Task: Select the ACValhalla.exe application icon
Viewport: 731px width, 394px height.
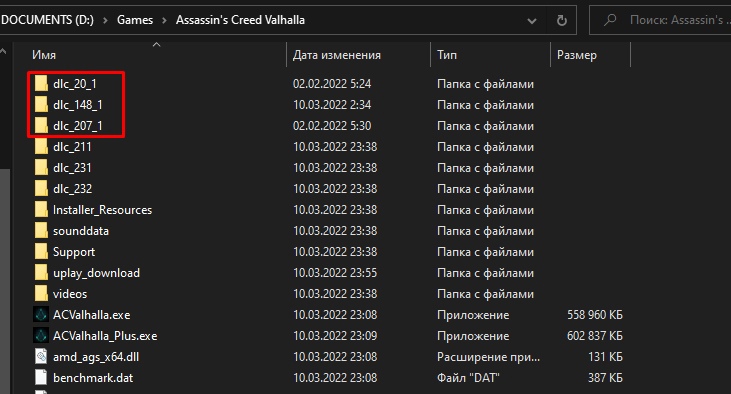Action: (x=41, y=315)
